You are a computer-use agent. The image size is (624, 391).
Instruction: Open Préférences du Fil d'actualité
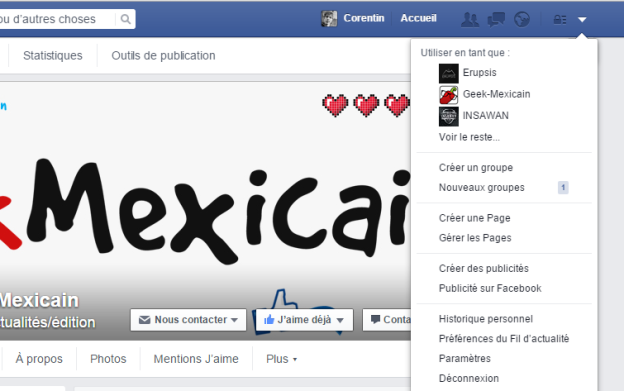[x=504, y=339]
